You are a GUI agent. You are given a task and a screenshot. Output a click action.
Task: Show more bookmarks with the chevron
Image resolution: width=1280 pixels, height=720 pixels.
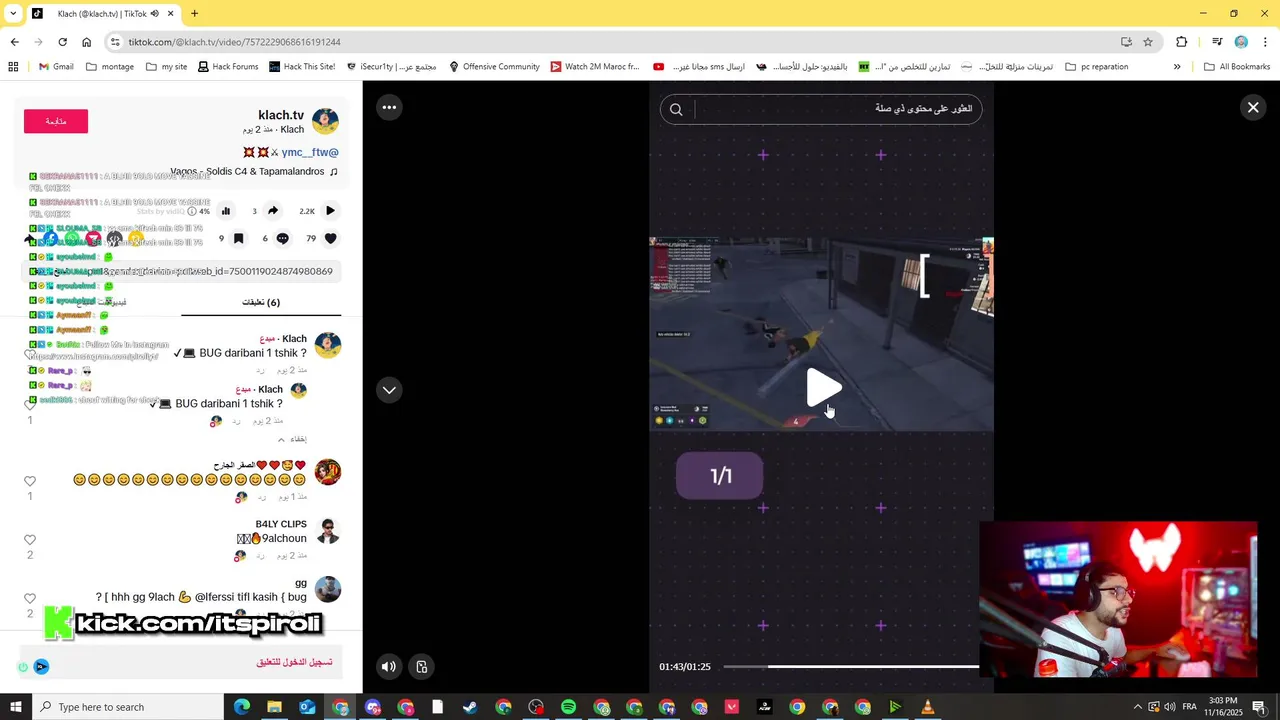(x=1177, y=67)
